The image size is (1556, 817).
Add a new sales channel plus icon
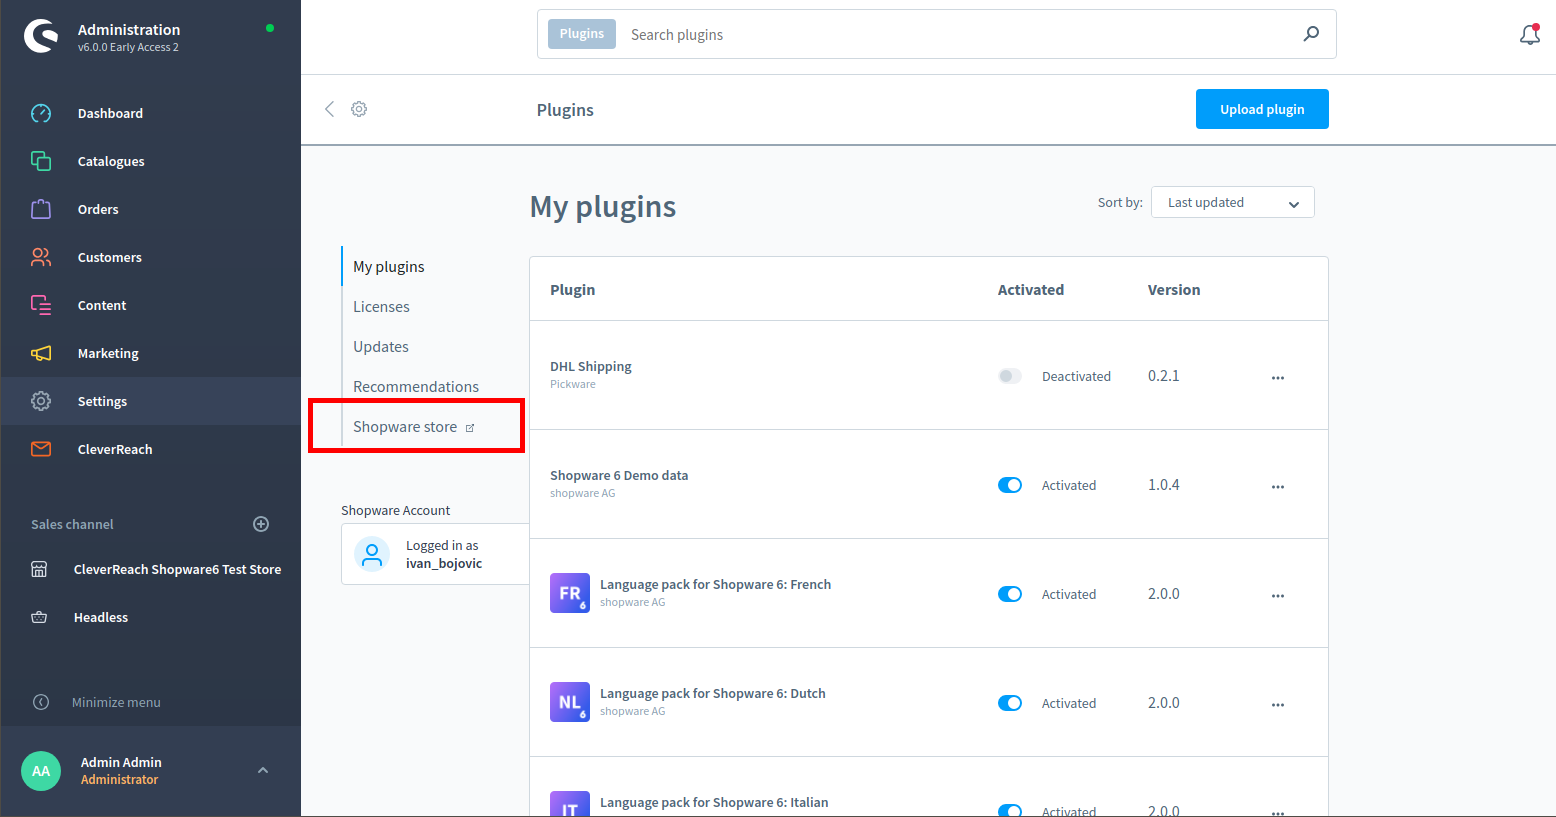click(261, 524)
